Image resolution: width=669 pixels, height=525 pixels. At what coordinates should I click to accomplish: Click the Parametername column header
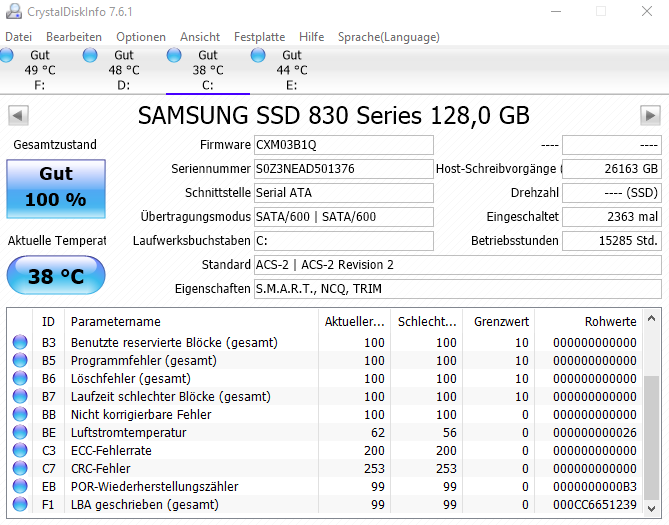[x=191, y=321]
